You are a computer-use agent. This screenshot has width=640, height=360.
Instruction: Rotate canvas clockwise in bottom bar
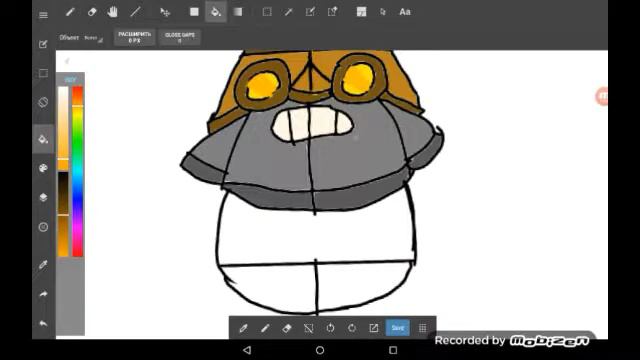tap(352, 328)
